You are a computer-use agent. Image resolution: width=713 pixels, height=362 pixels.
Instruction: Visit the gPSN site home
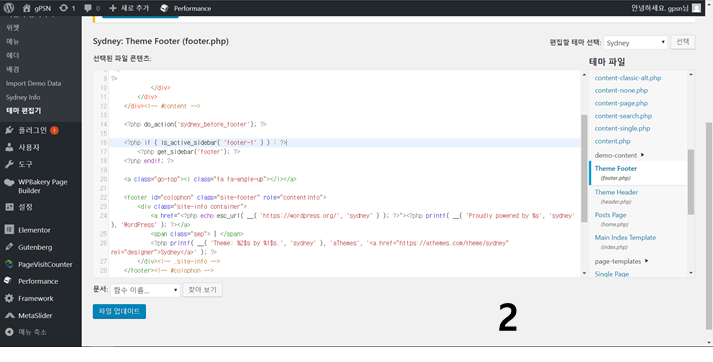37,8
